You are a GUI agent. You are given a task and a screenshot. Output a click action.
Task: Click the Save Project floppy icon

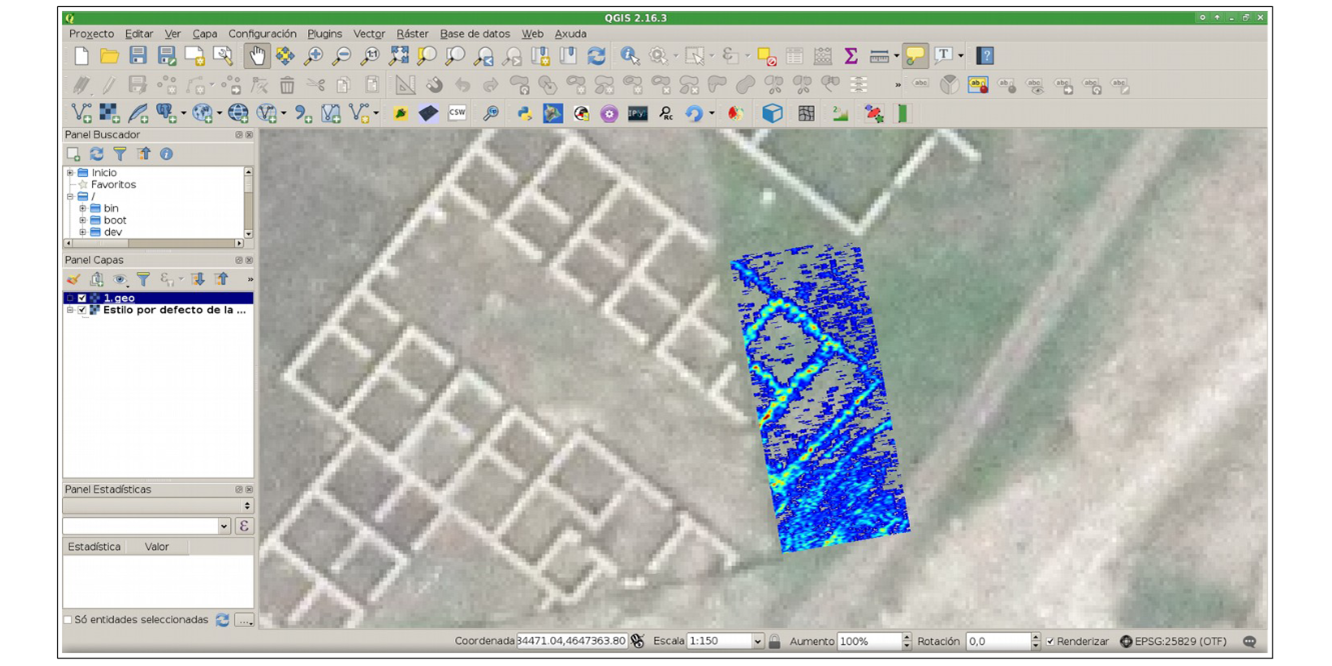point(138,56)
